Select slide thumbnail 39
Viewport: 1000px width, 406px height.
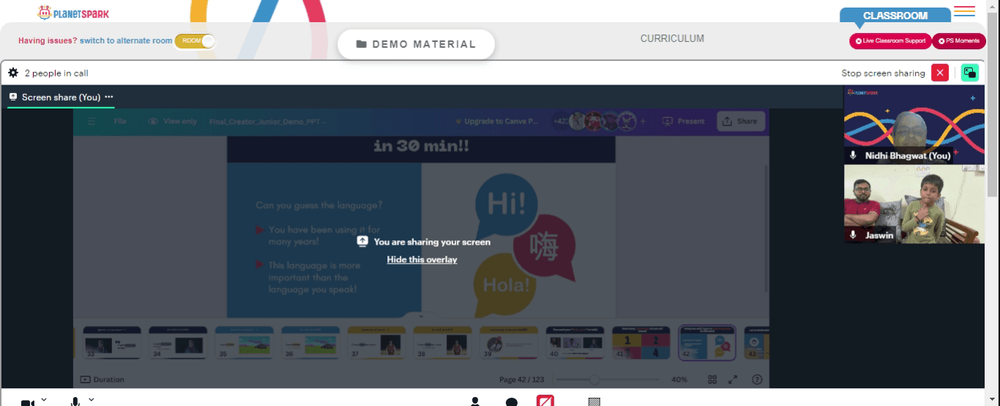pyautogui.click(x=509, y=343)
